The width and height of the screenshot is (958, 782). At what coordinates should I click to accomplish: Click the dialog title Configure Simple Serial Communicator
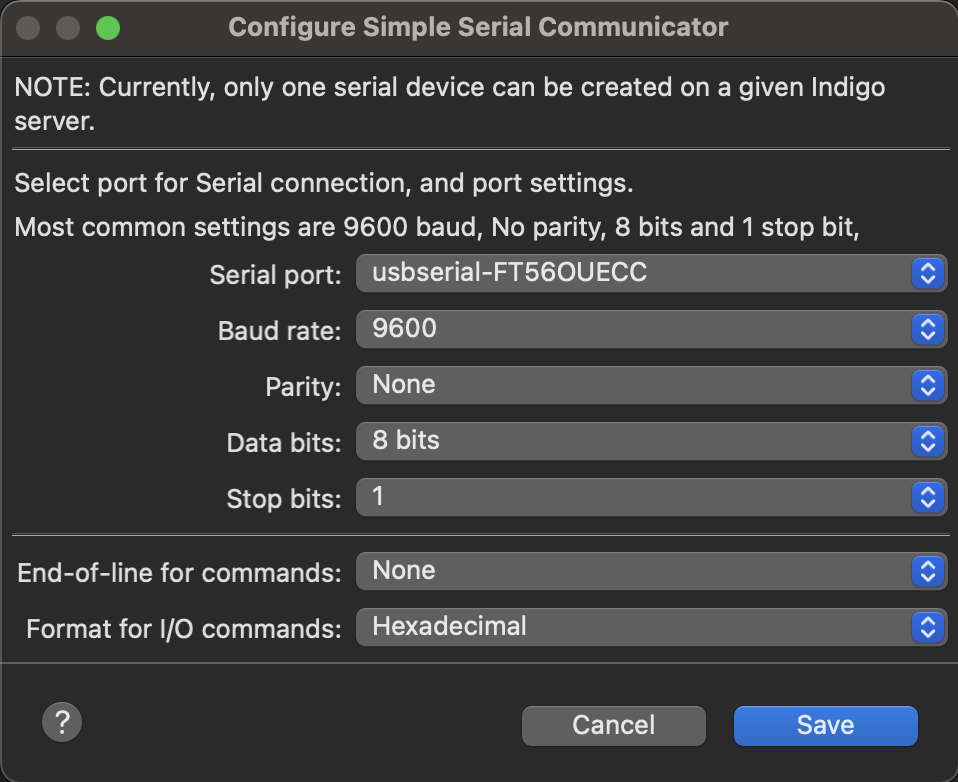478,27
